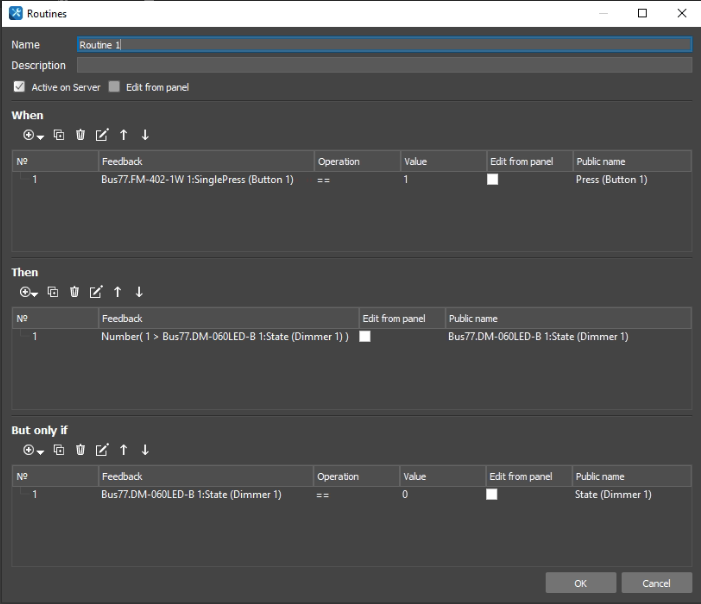This screenshot has width=701, height=604.
Task: Open the edit icon in the Then toolbar
Action: (x=96, y=292)
